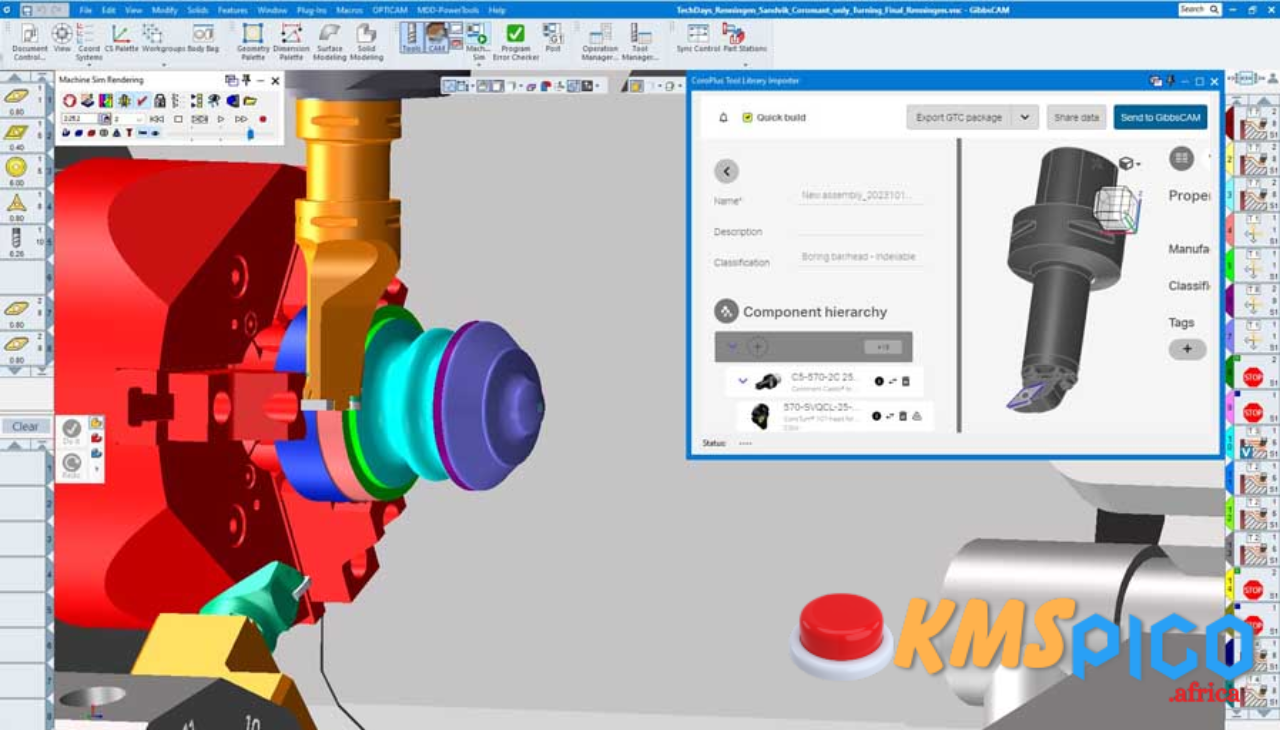Viewport: 1280px width, 730px height.
Task: Click the Classification field
Action: click(x=861, y=258)
